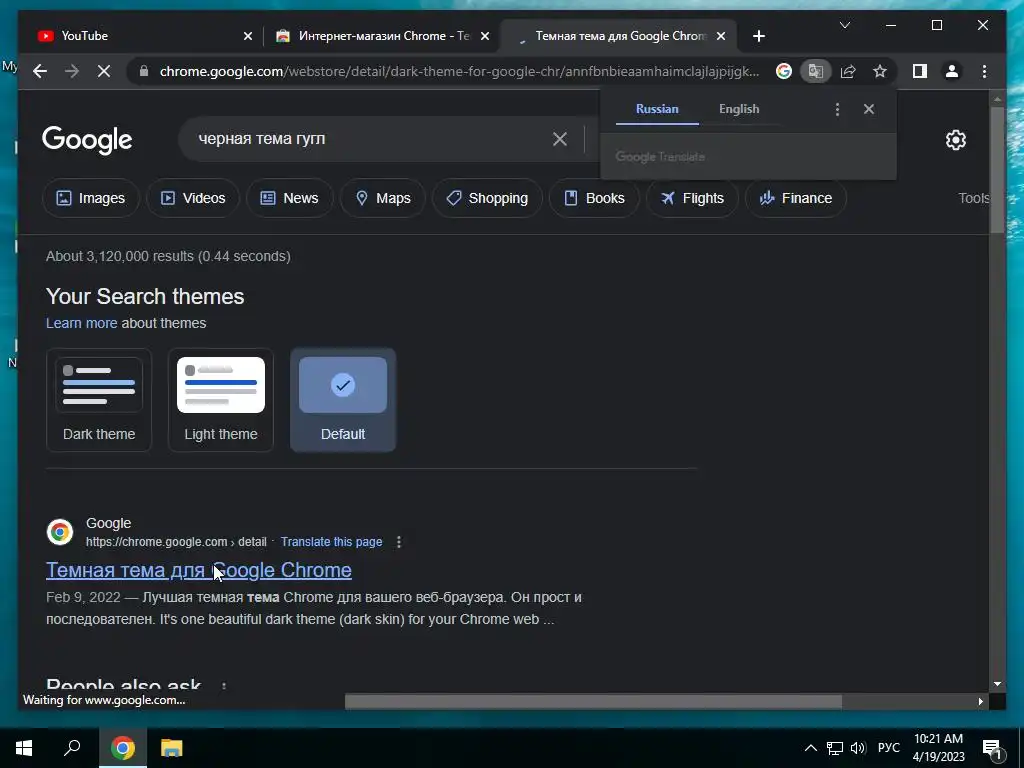Select the Темная тема для Google Chrome tab
Screen dimensions: 1024x768
click(x=618, y=36)
